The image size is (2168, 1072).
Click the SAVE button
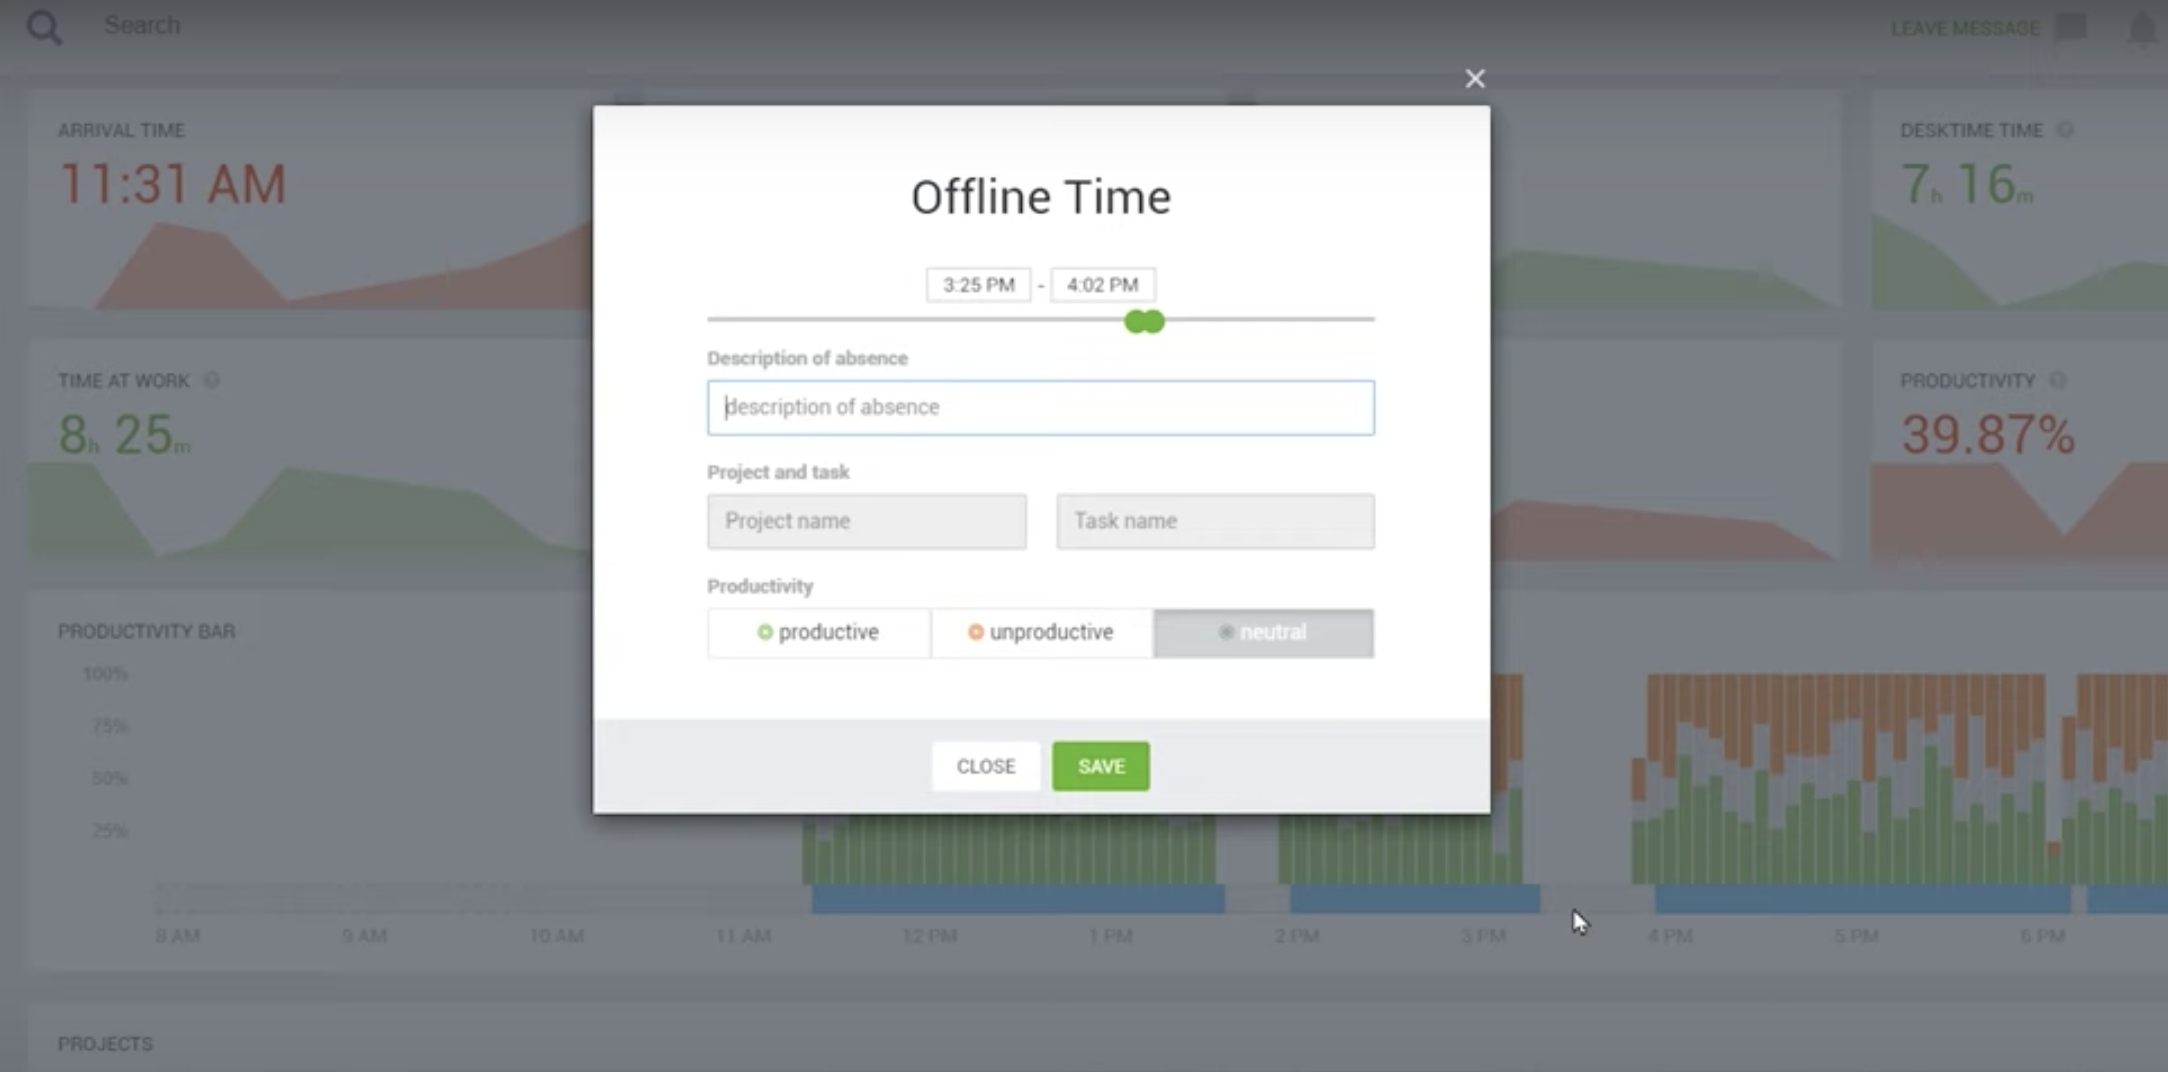[1101, 766]
